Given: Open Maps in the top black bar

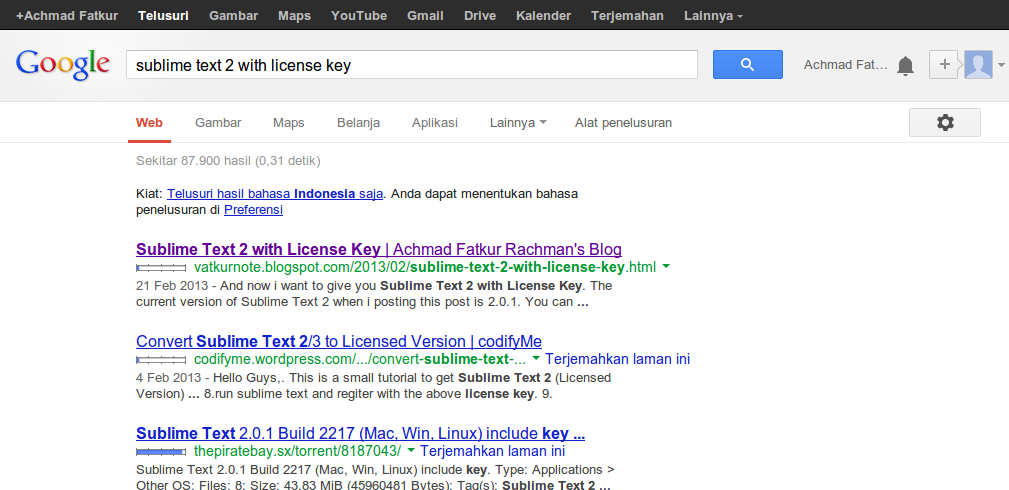Looking at the screenshot, I should pos(295,15).
